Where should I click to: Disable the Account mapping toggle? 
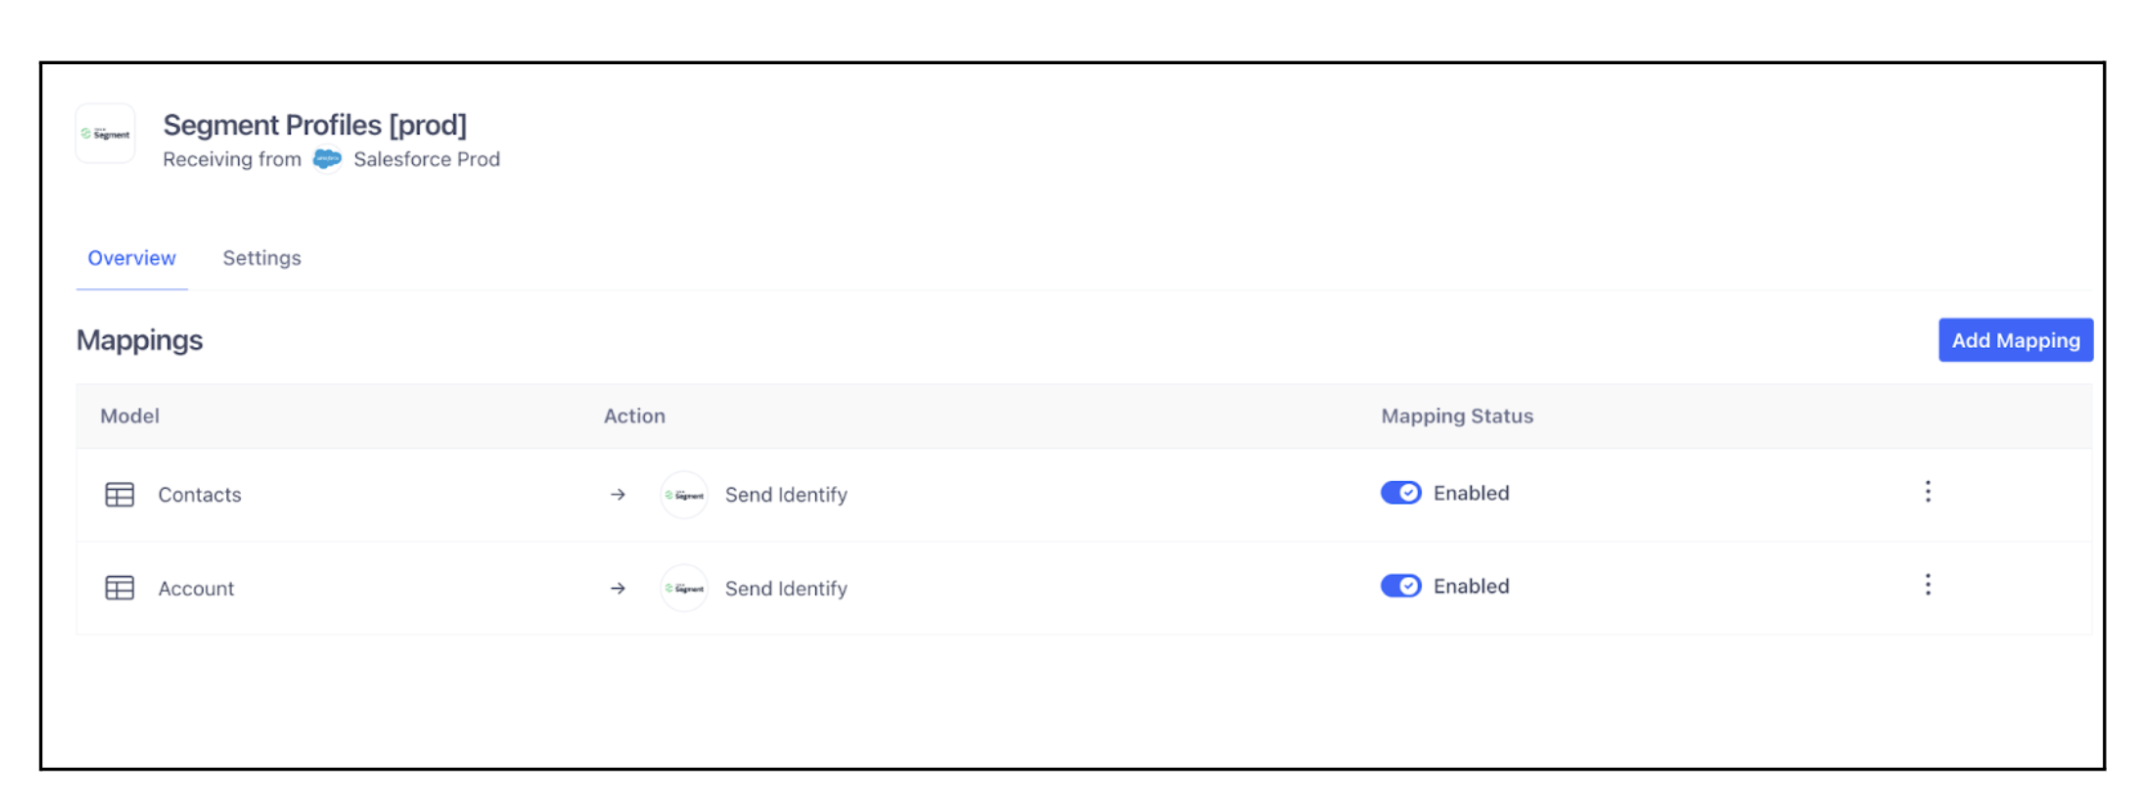[1401, 586]
